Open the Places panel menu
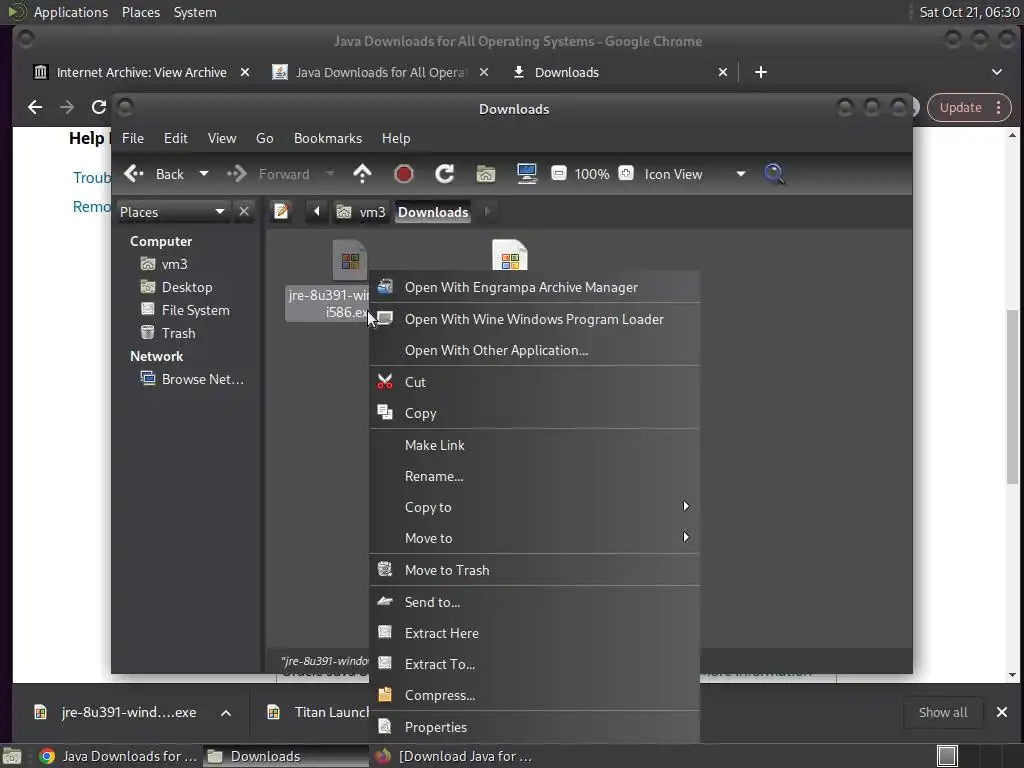The height and width of the screenshot is (768, 1024). (141, 12)
